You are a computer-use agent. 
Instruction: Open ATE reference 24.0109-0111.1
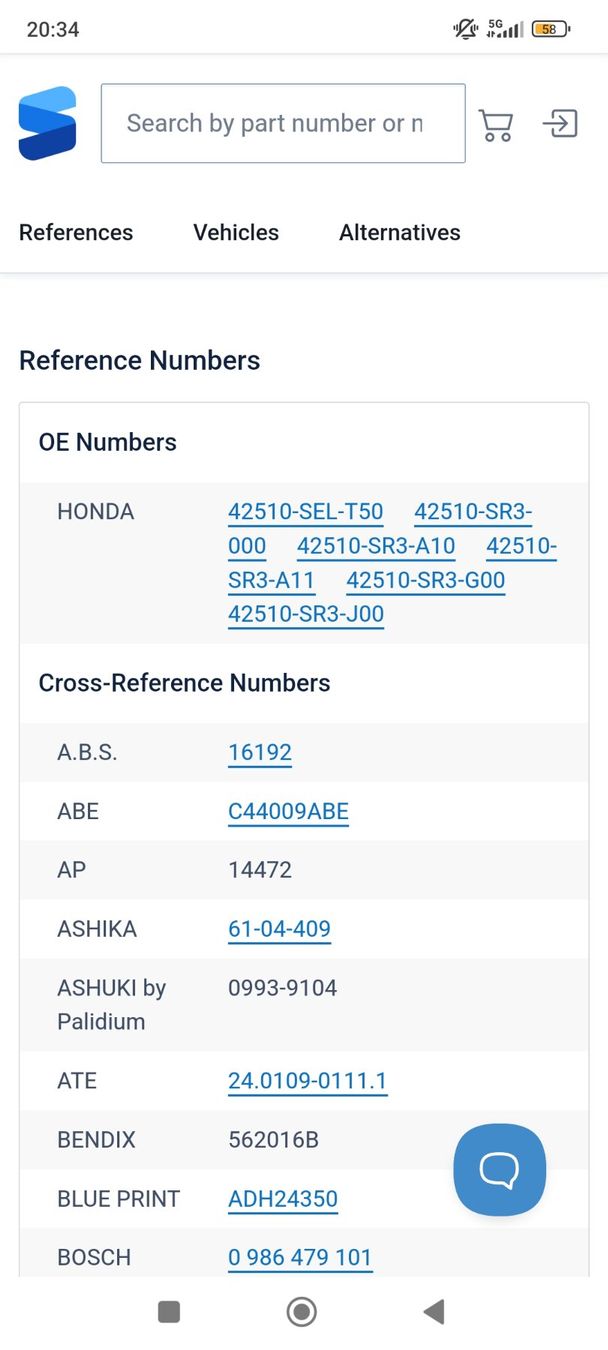(307, 1081)
